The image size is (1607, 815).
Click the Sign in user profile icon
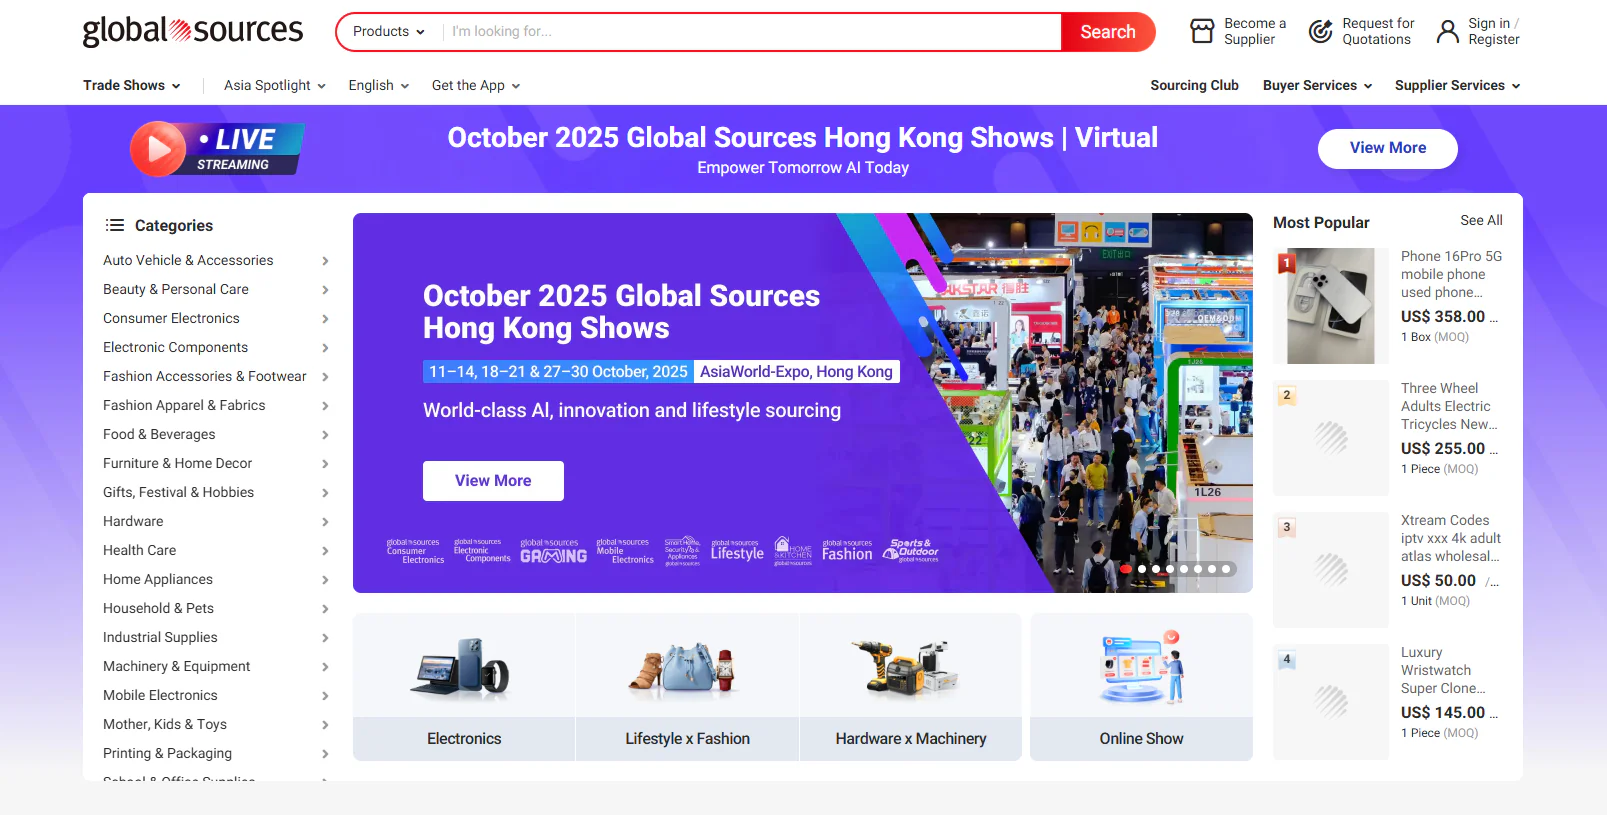pos(1448,32)
